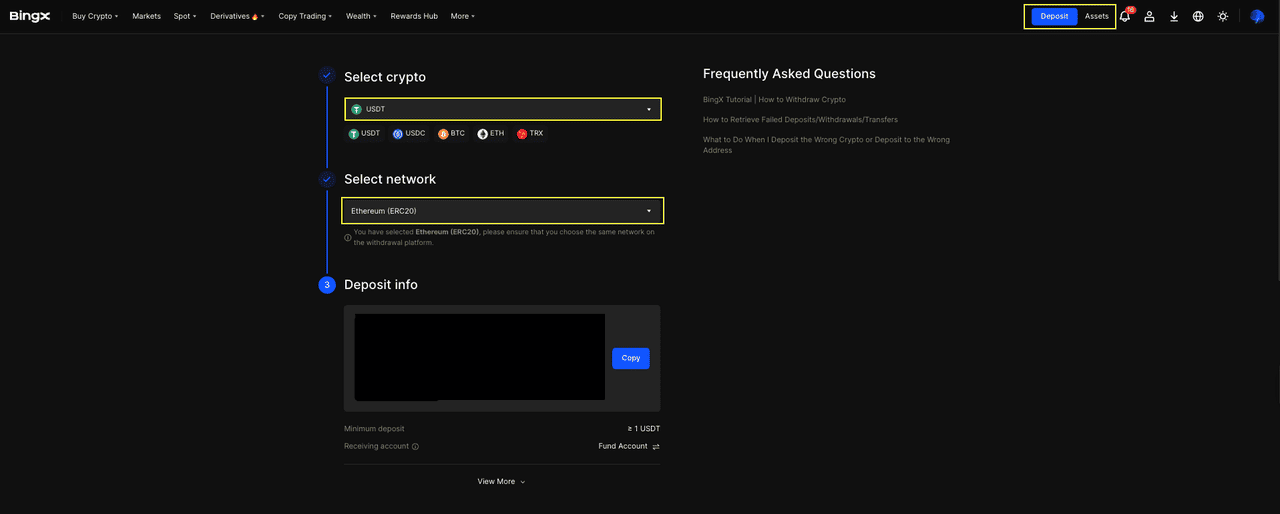
Task: Open the Buy Crypto menu
Action: pyautogui.click(x=95, y=16)
